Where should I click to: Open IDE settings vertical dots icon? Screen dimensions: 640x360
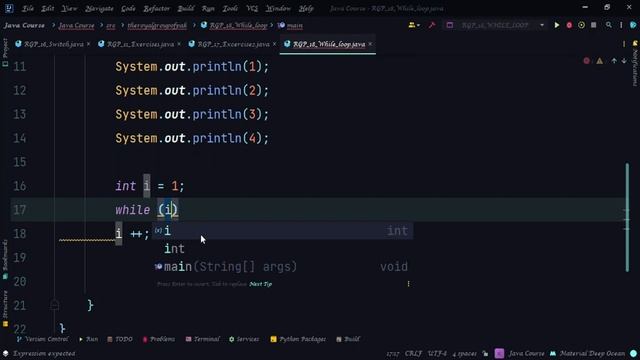tap(621, 25)
